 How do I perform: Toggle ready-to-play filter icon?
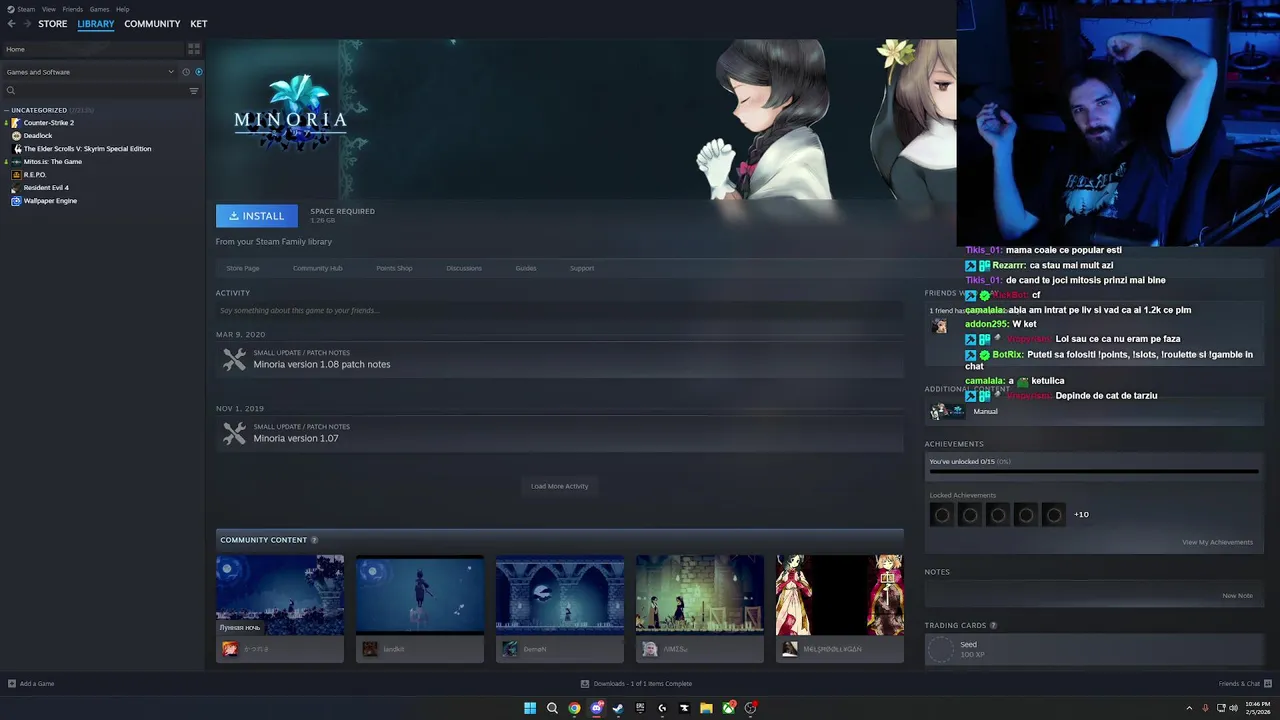[198, 72]
